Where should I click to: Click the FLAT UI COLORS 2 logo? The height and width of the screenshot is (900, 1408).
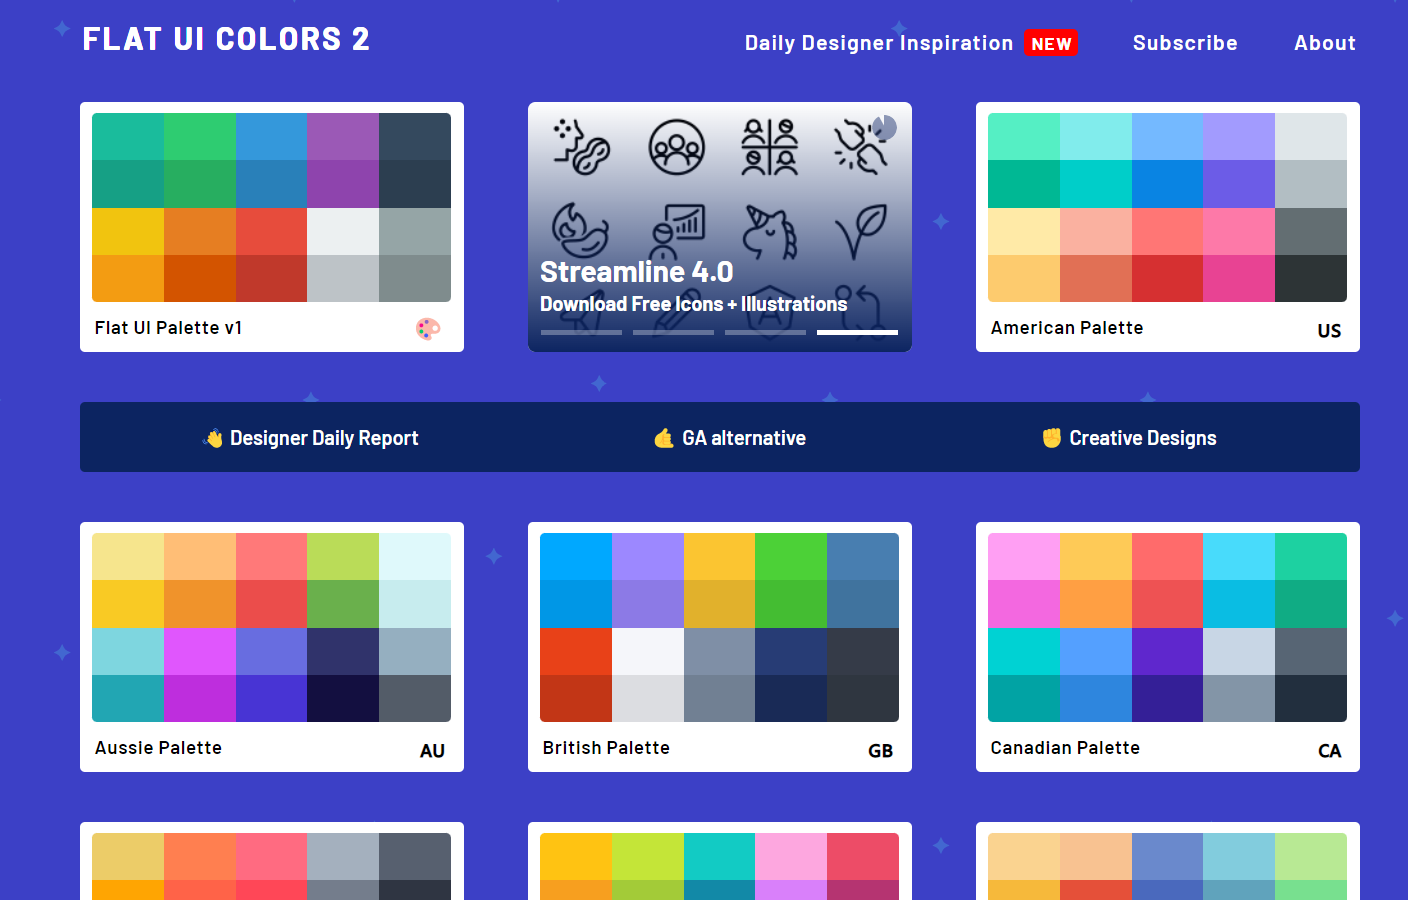[x=226, y=39]
